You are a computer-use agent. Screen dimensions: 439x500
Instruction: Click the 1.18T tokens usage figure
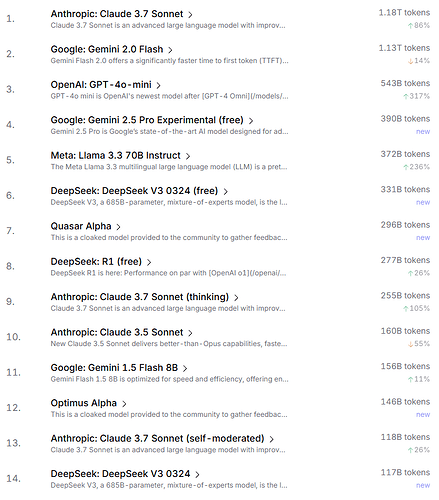click(404, 13)
